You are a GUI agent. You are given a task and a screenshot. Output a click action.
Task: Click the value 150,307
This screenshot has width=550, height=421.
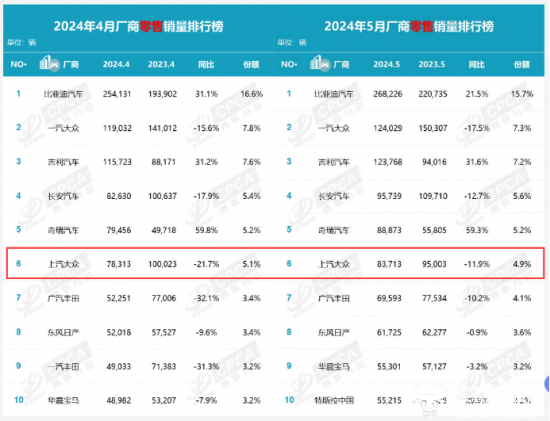click(433, 128)
